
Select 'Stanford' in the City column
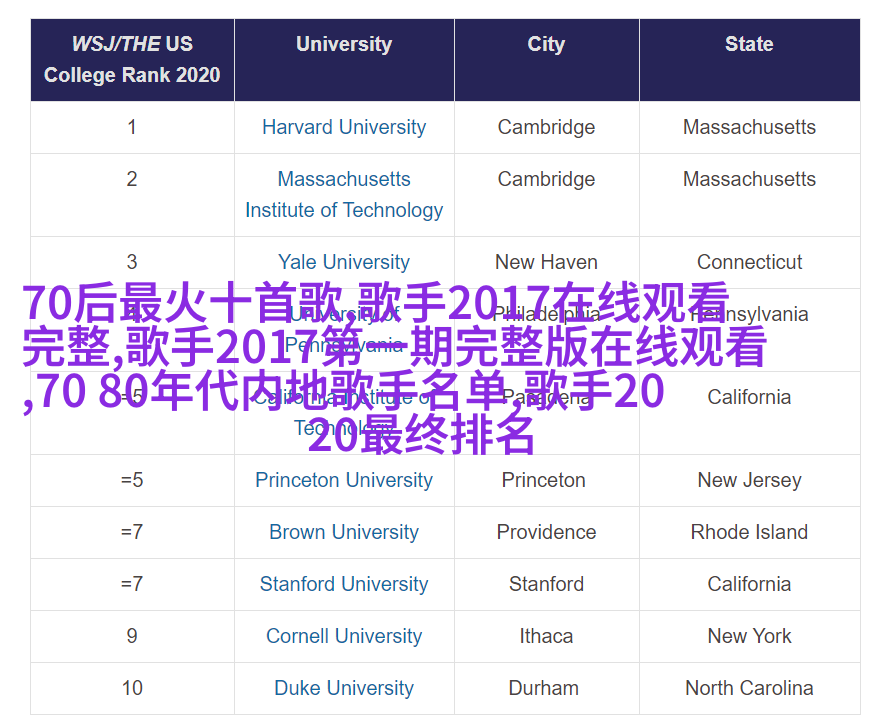(546, 584)
